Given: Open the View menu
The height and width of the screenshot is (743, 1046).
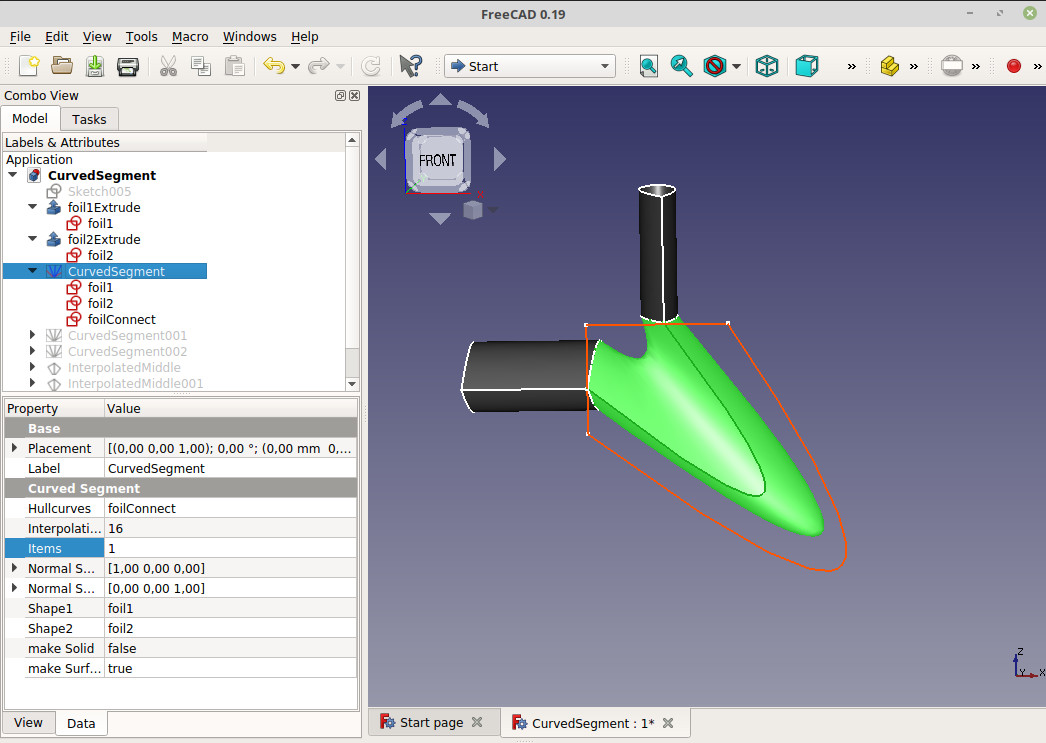Looking at the screenshot, I should click(97, 37).
